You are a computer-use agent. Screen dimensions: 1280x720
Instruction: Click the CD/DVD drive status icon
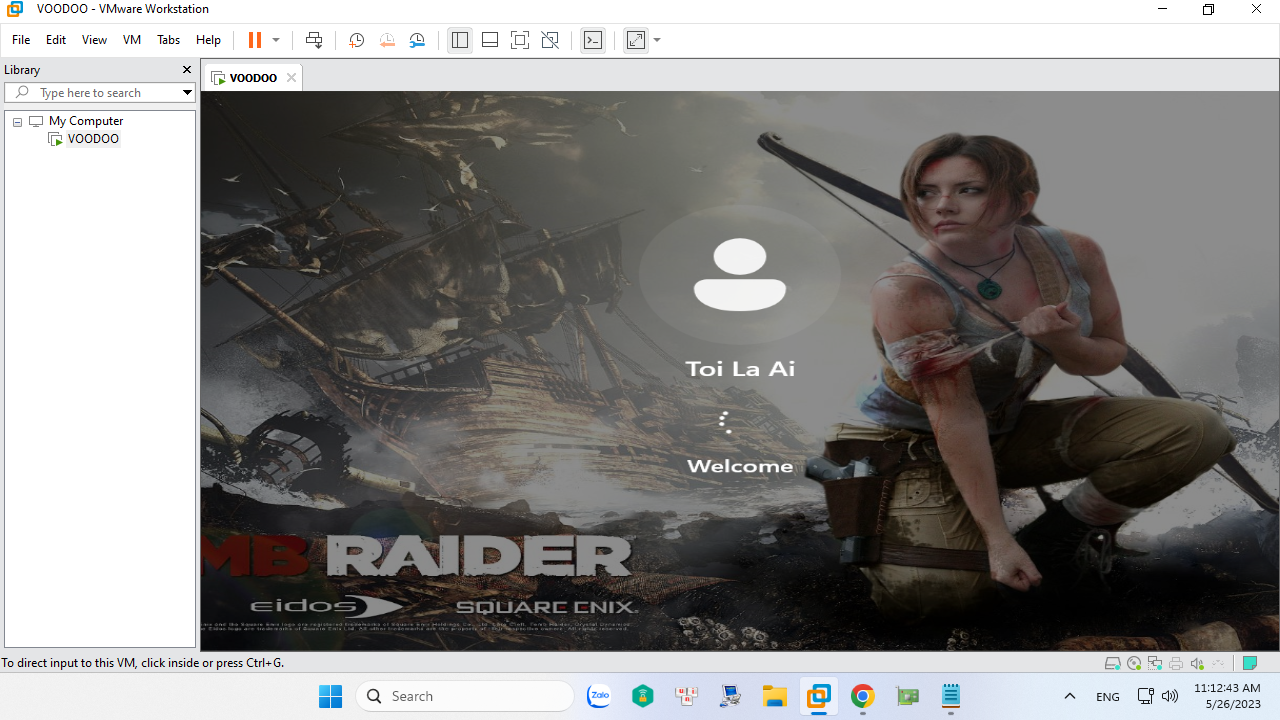[1134, 663]
